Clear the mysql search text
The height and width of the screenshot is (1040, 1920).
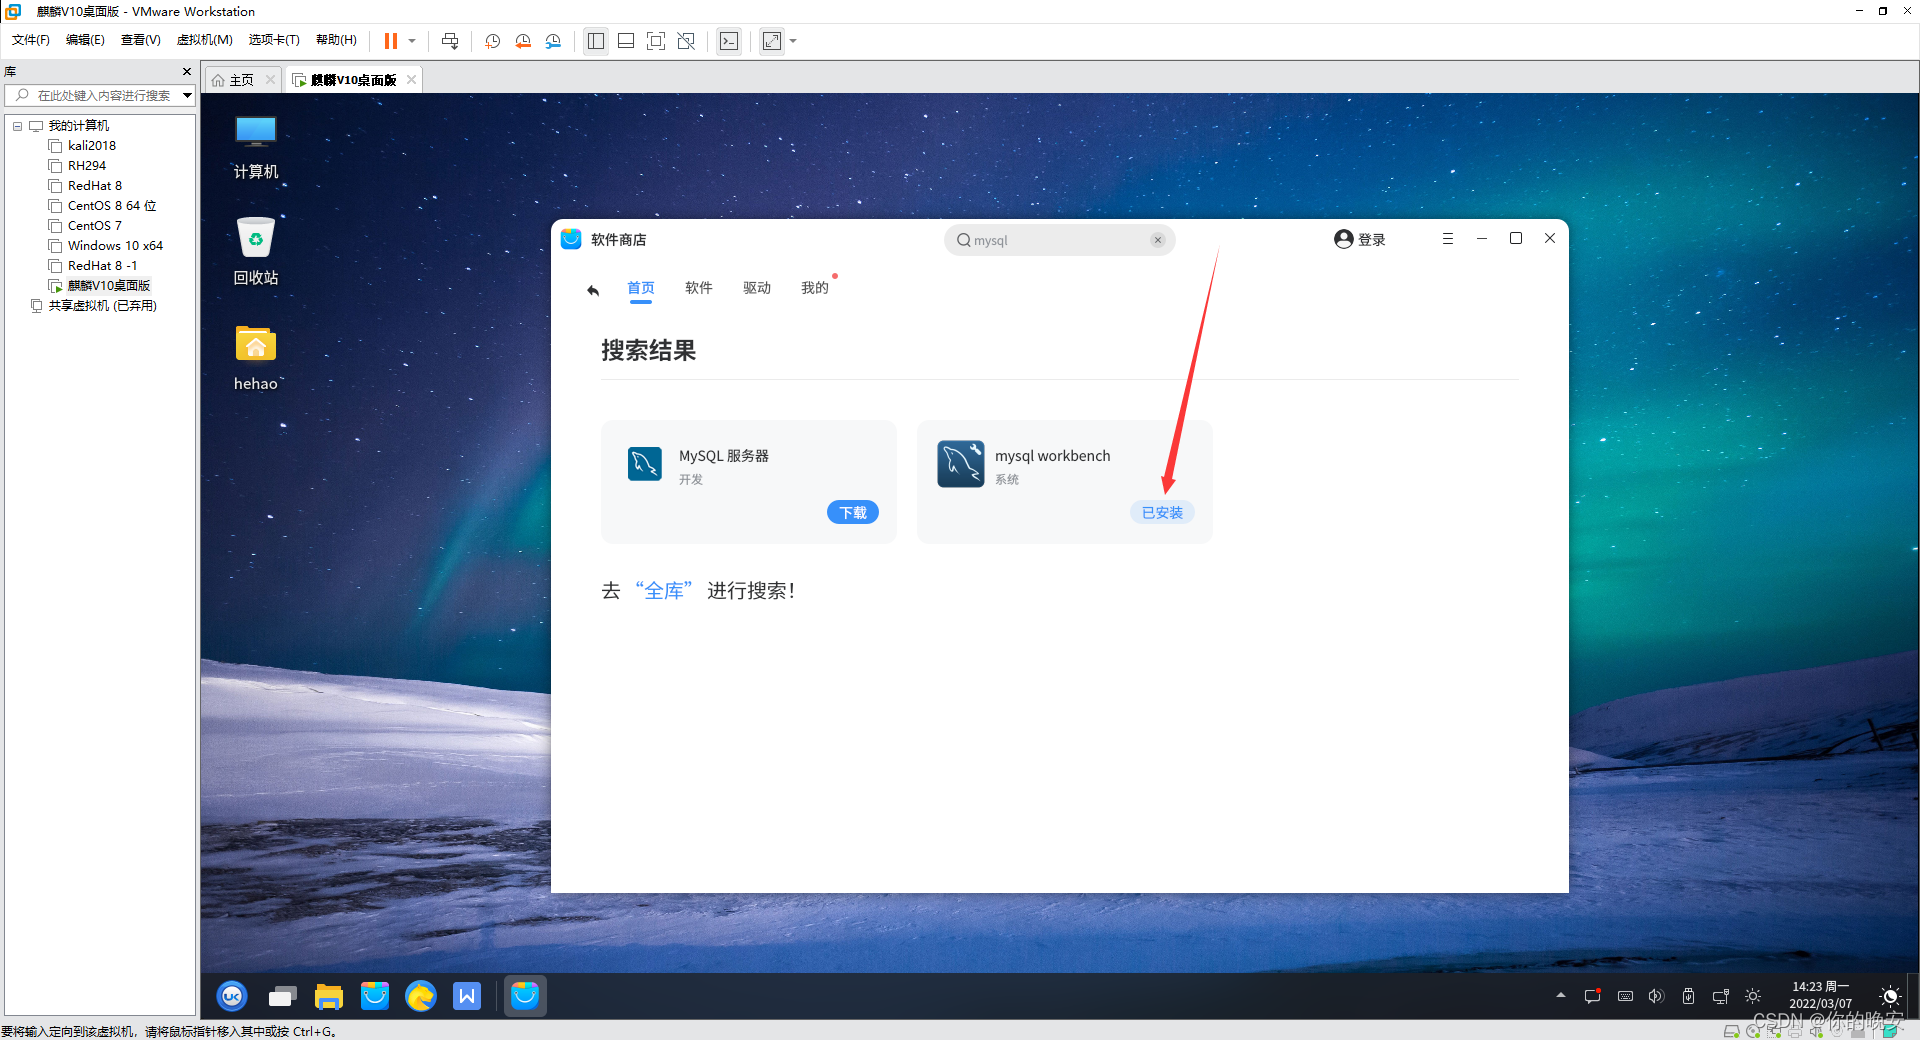coord(1158,240)
